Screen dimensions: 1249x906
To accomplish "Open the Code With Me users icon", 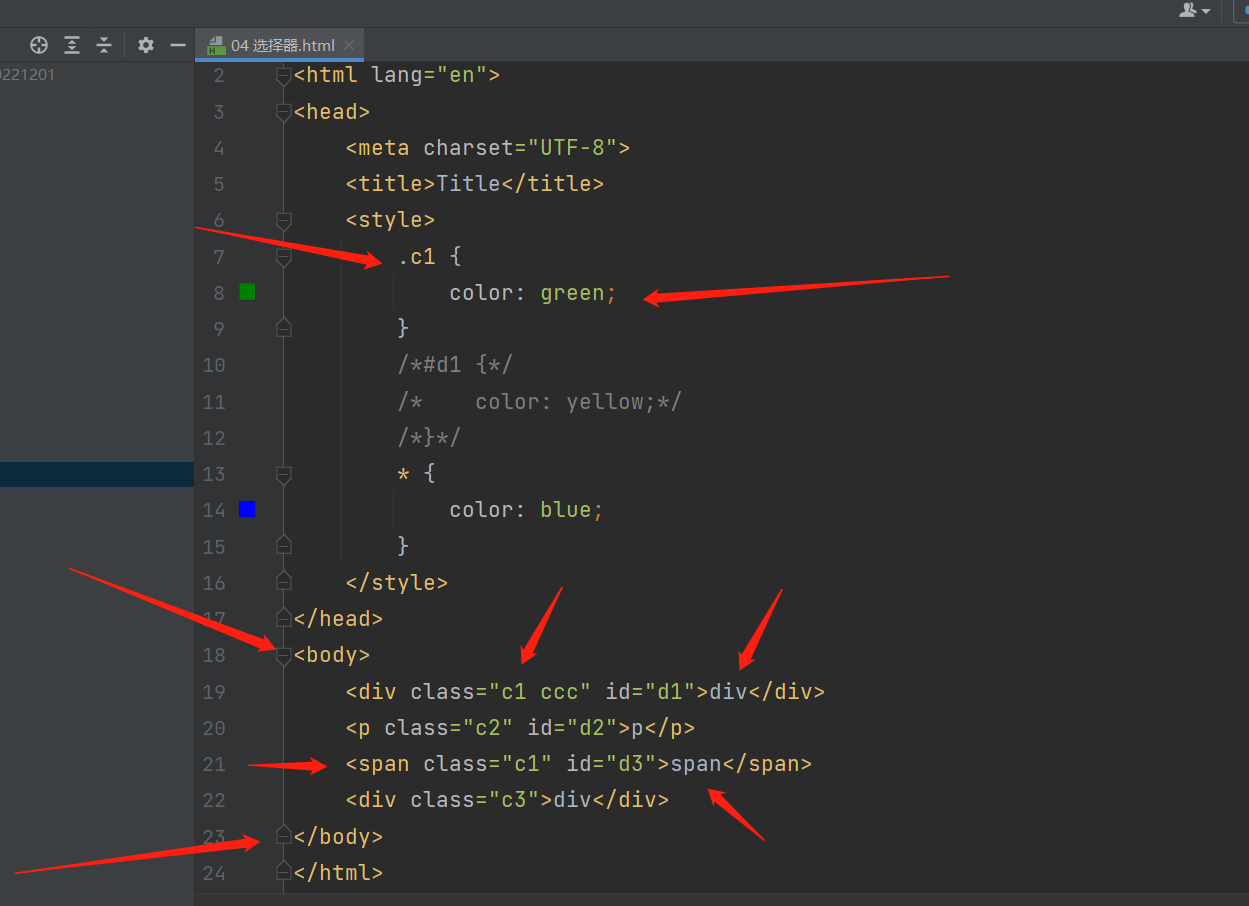I will (1188, 10).
